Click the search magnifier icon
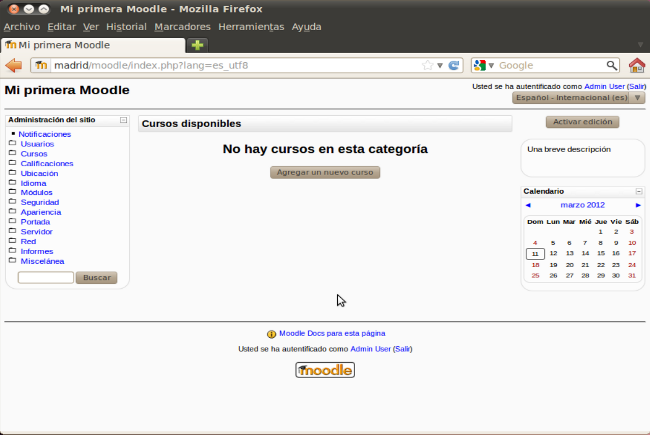 coord(609,65)
